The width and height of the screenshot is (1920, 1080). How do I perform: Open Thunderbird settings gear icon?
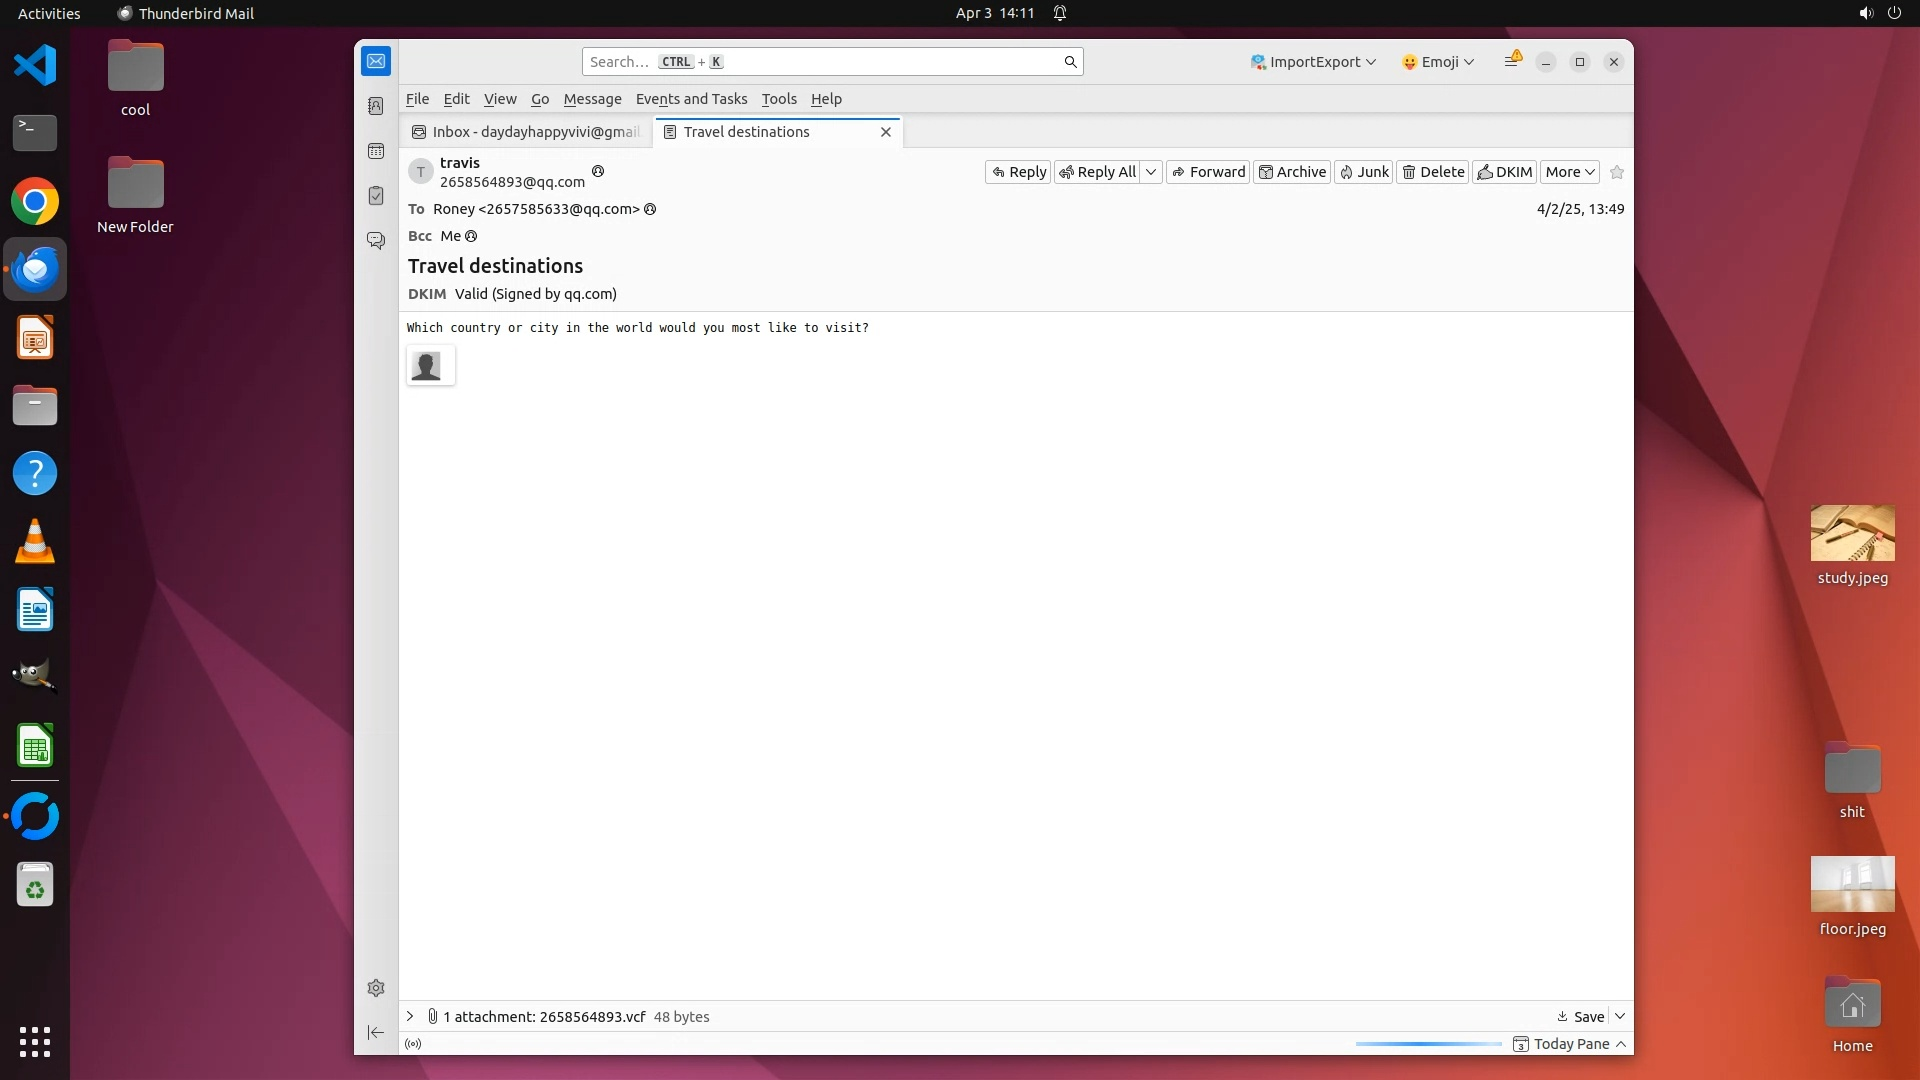[376, 988]
